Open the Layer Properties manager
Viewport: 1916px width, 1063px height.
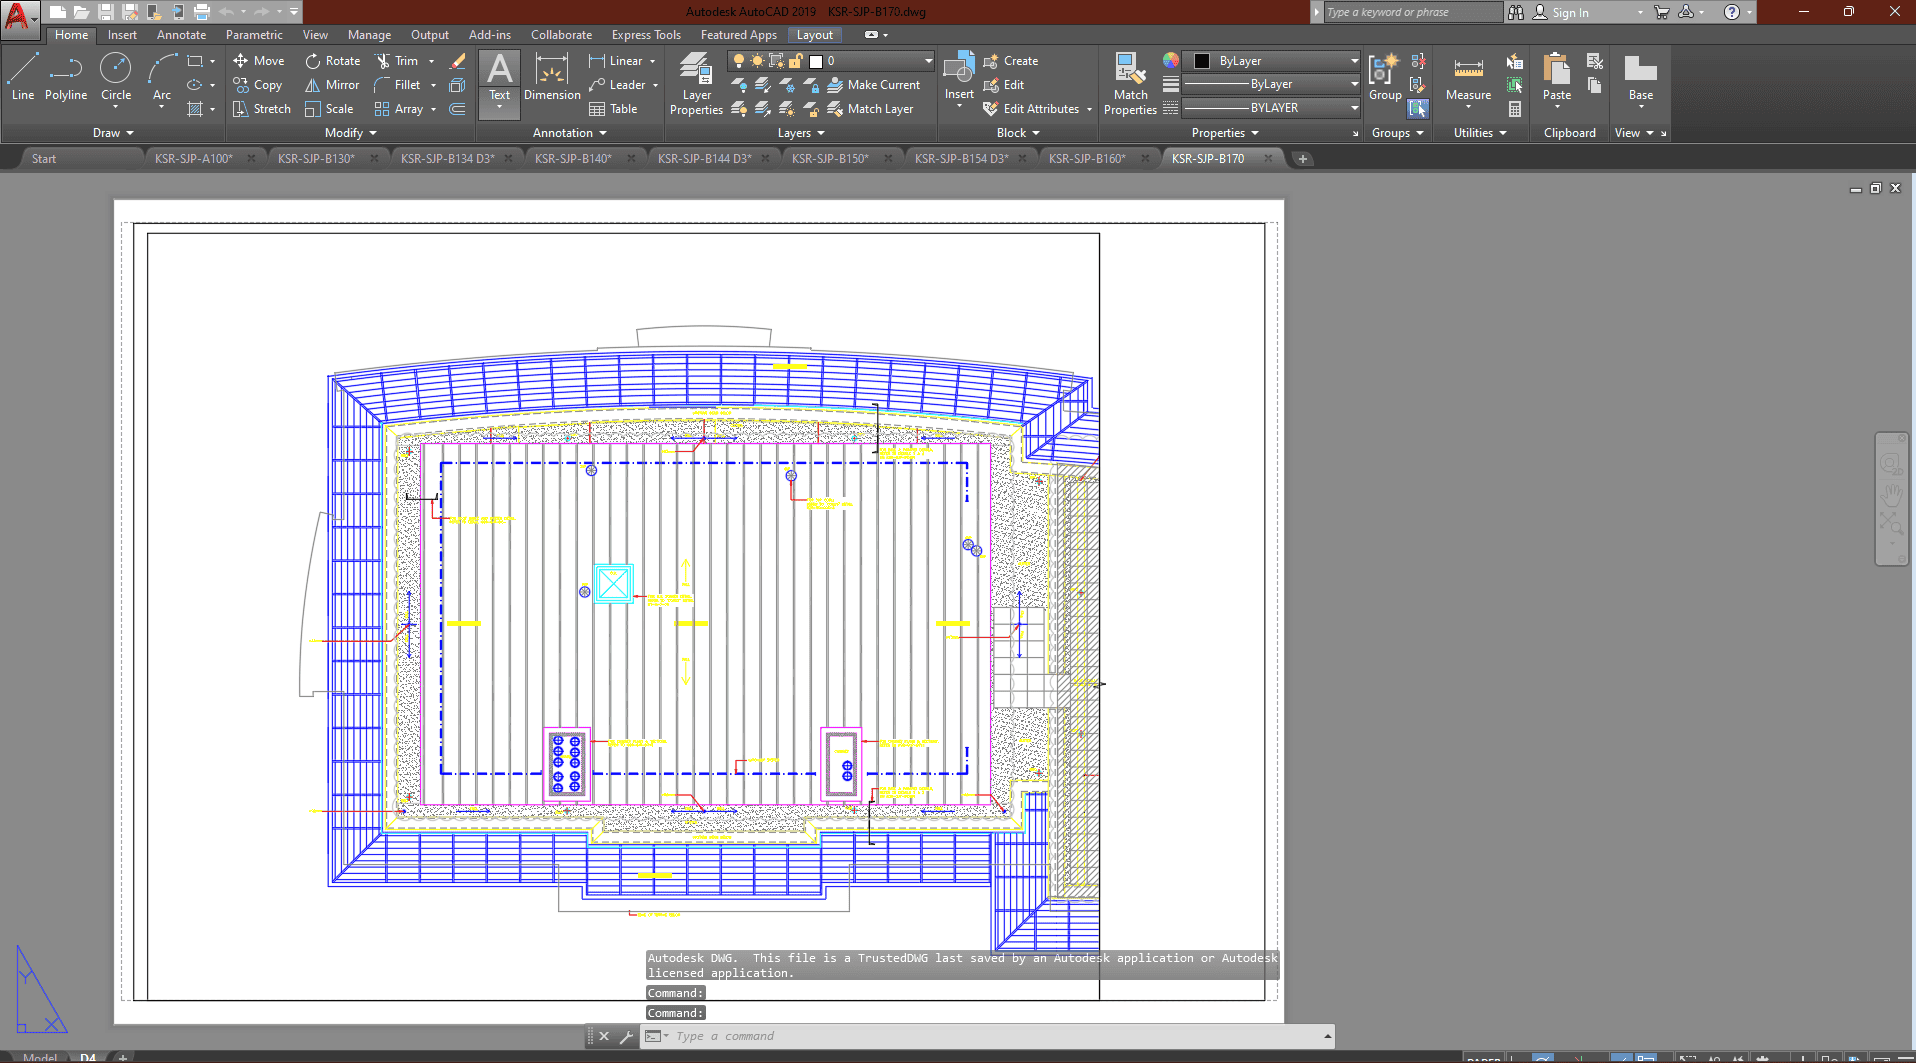[696, 84]
